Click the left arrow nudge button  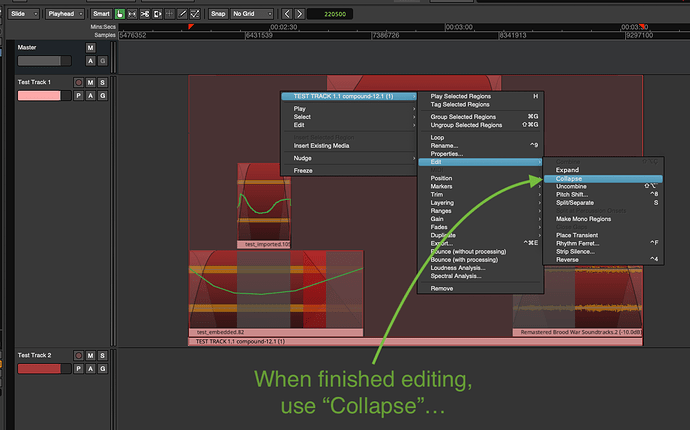pos(286,14)
